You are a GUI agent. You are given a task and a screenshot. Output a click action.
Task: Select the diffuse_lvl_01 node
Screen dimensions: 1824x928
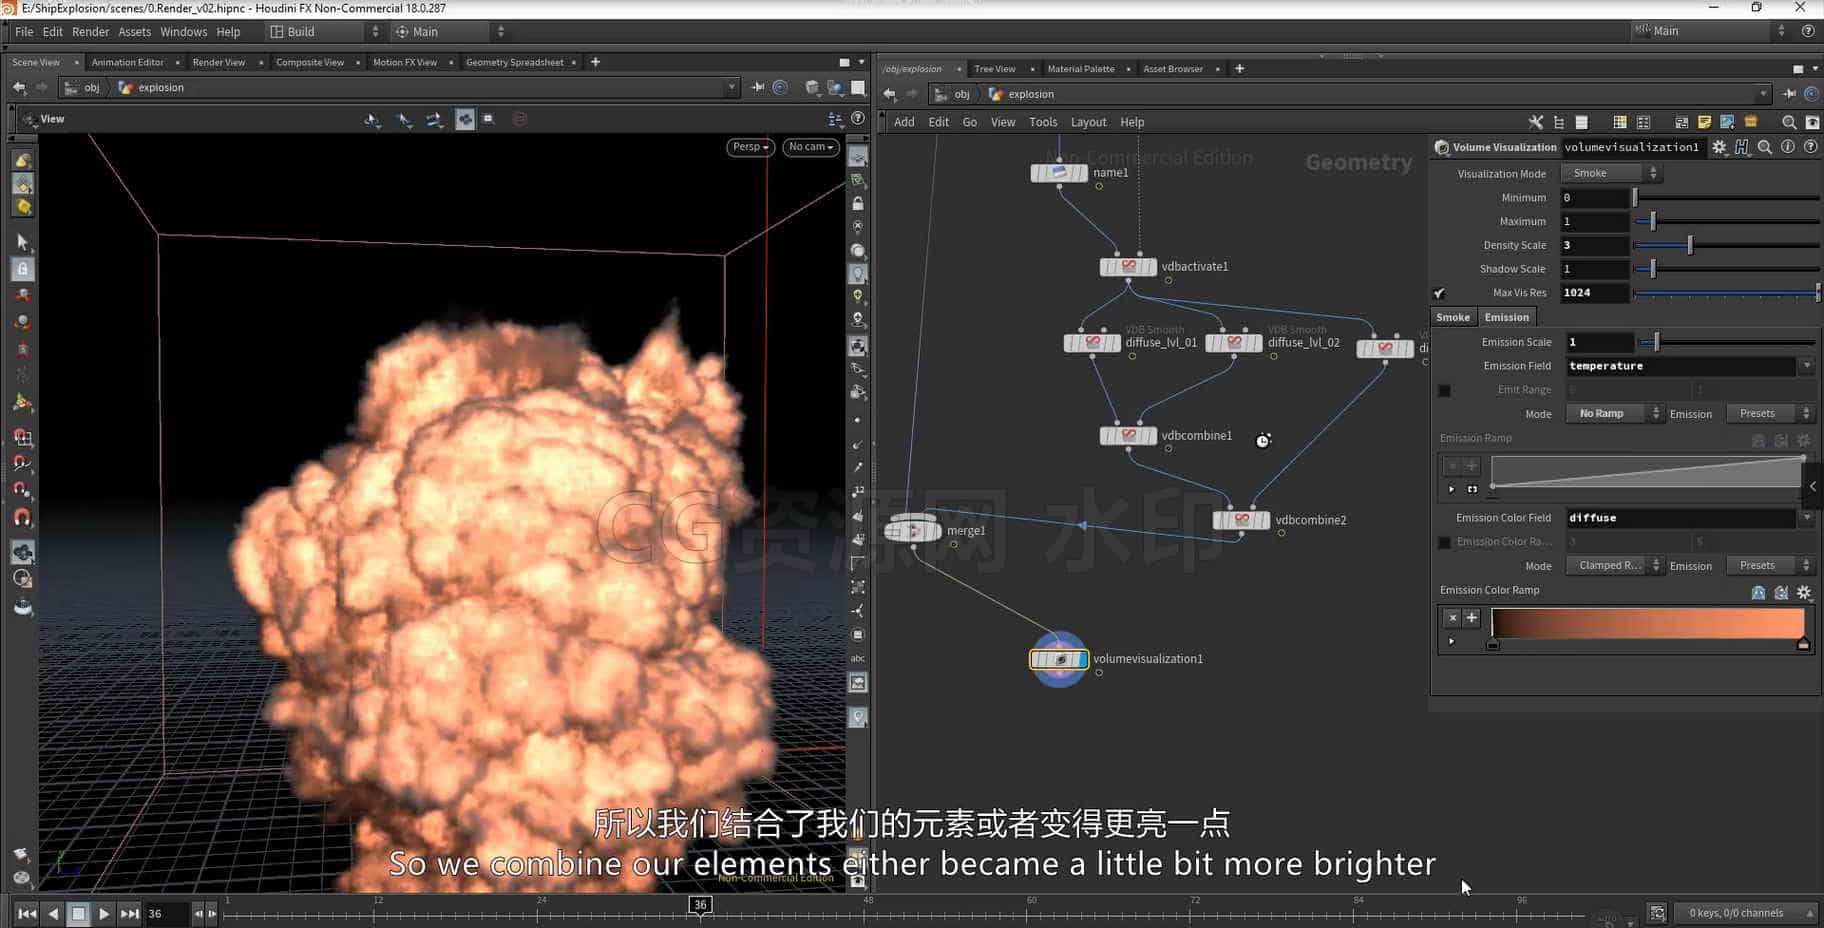click(1092, 343)
